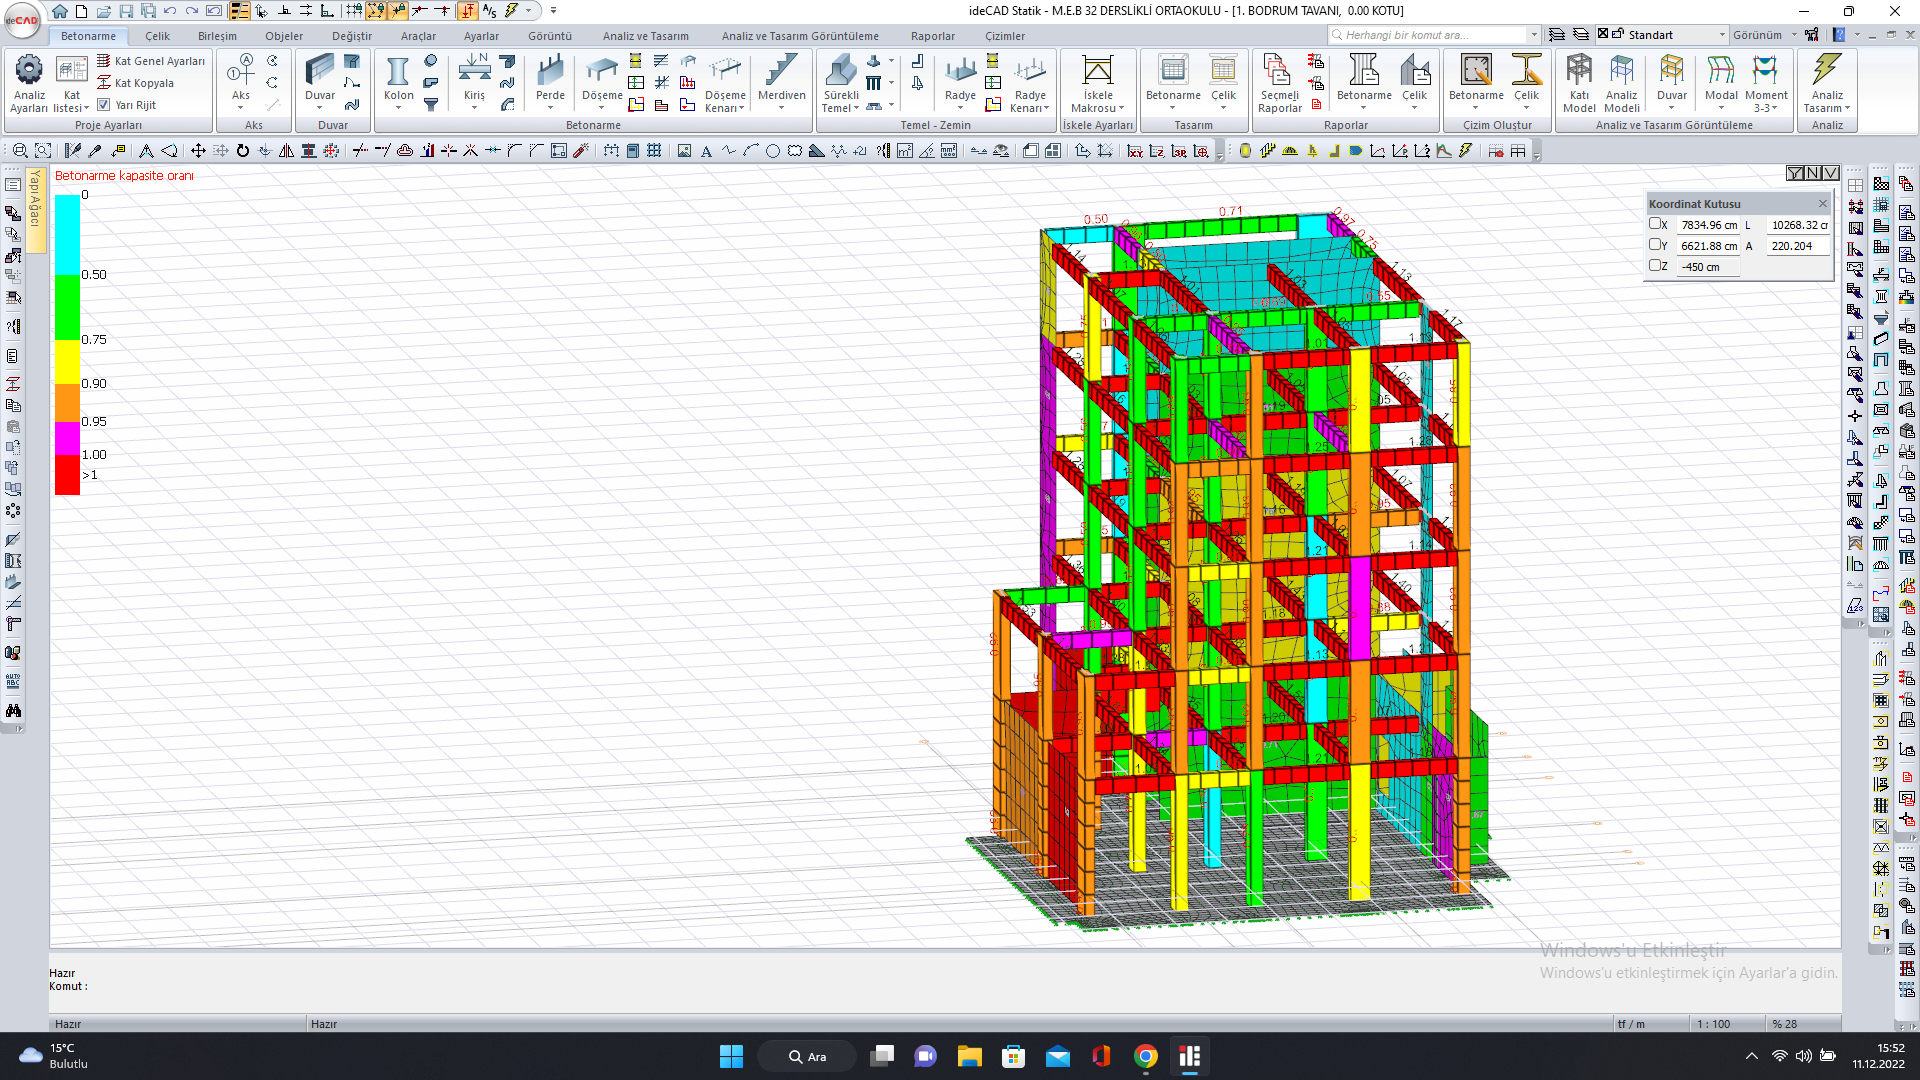The image size is (1920, 1080).
Task: Switch to the Birleşim ribbon tab
Action: (217, 36)
